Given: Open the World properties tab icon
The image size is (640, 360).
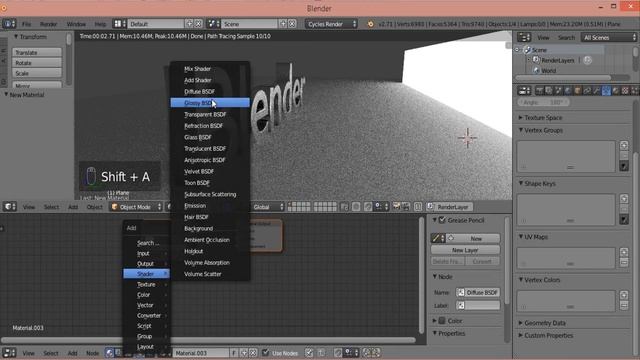Looking at the screenshot, I should tap(568, 90).
